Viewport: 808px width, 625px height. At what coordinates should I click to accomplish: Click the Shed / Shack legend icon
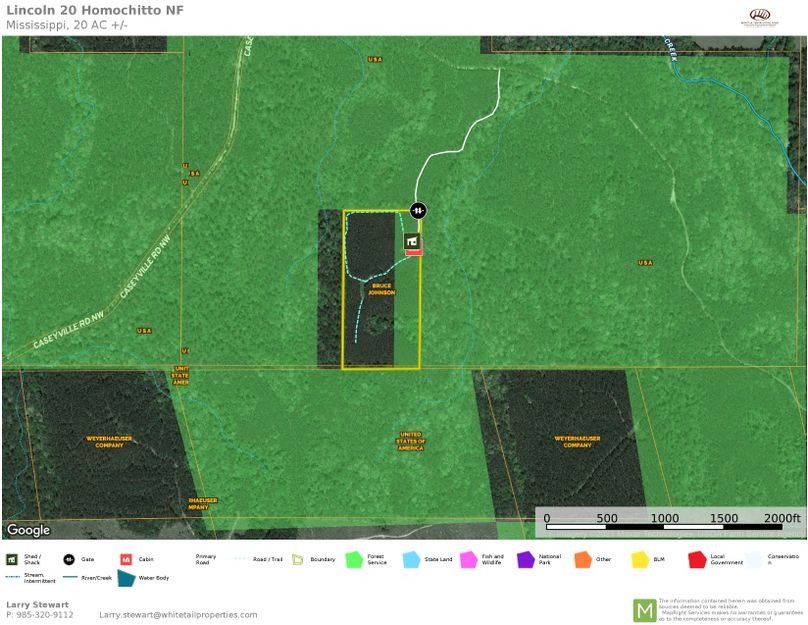click(x=11, y=559)
